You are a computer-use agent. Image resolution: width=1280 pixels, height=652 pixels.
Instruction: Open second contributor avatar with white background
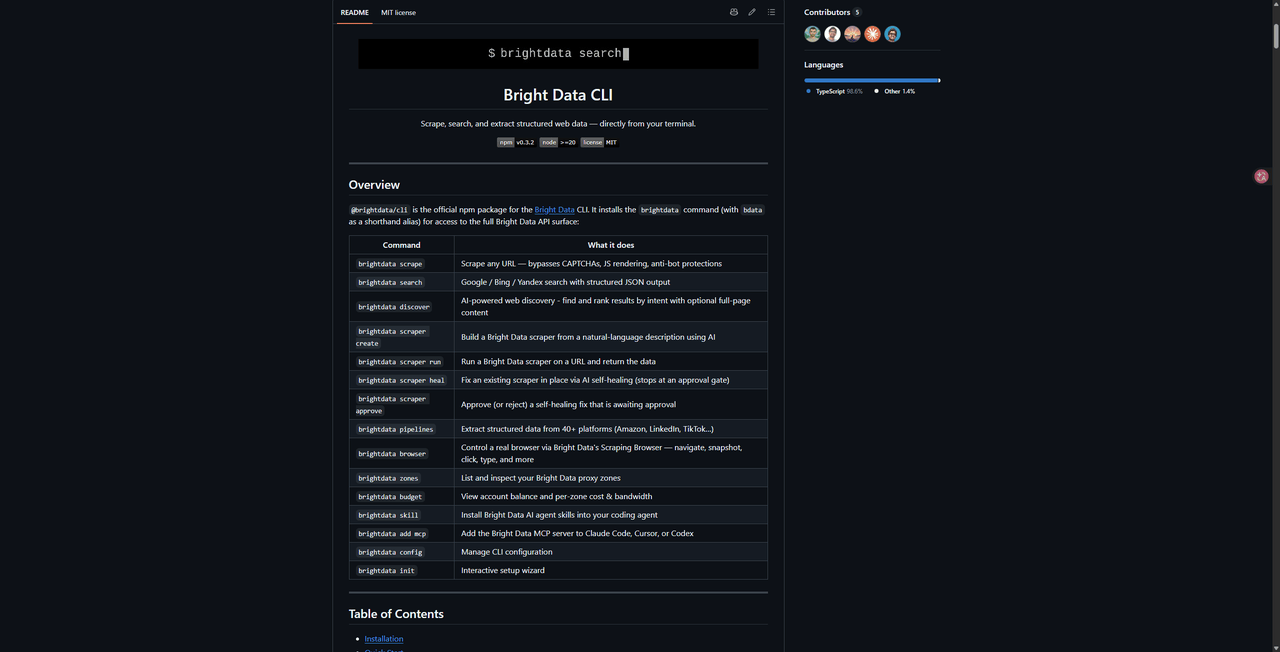tap(832, 34)
